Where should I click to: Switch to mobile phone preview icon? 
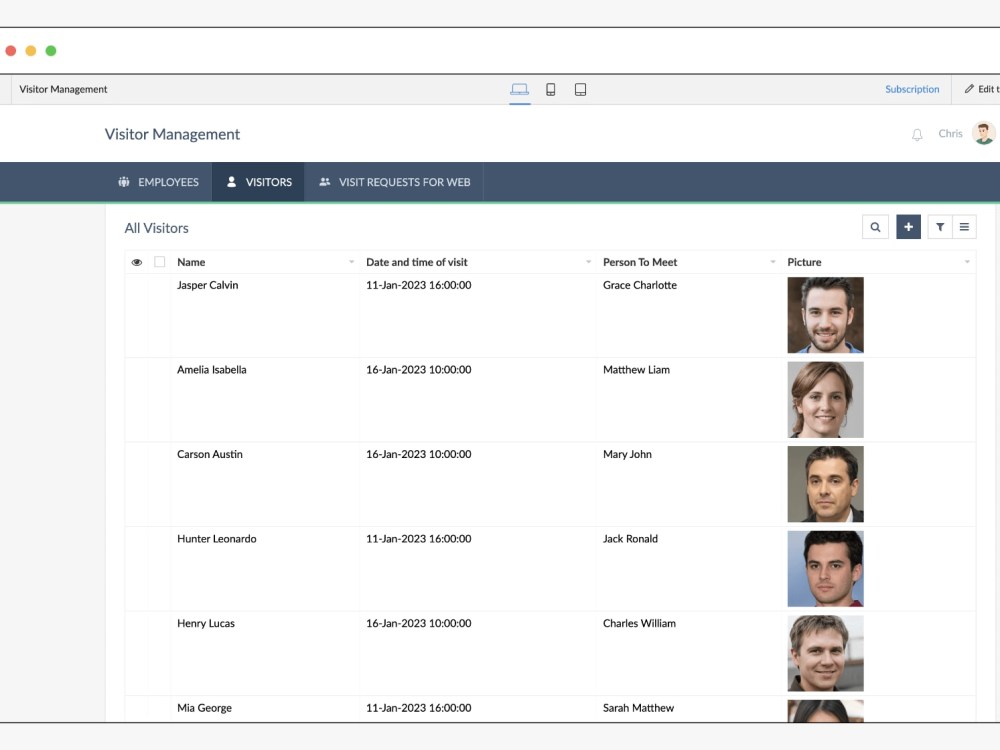click(x=550, y=89)
